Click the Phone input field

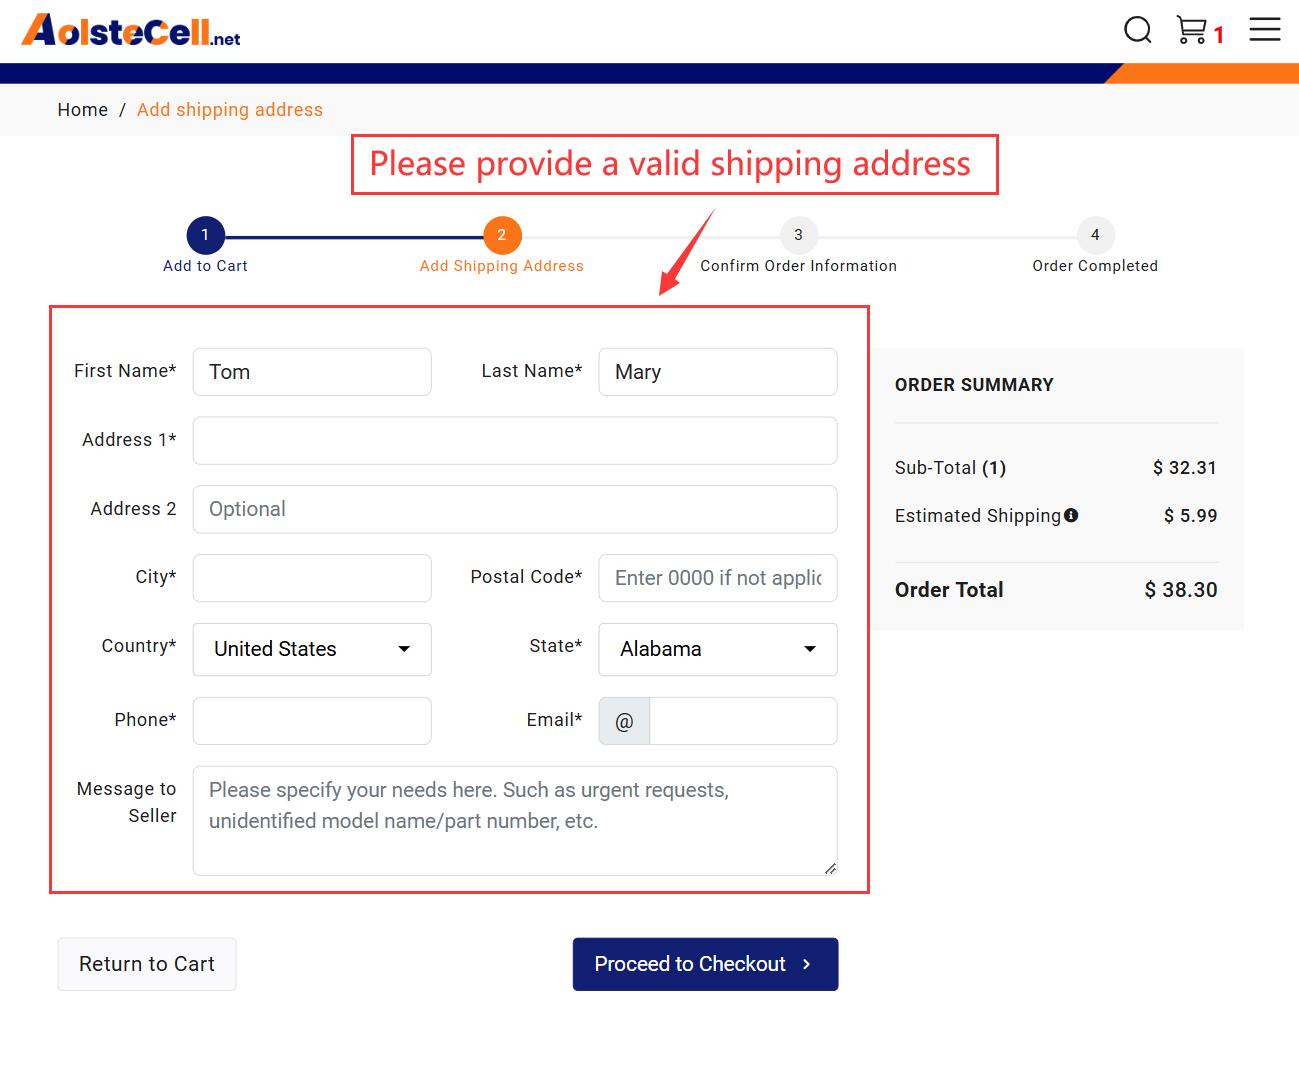pyautogui.click(x=312, y=721)
